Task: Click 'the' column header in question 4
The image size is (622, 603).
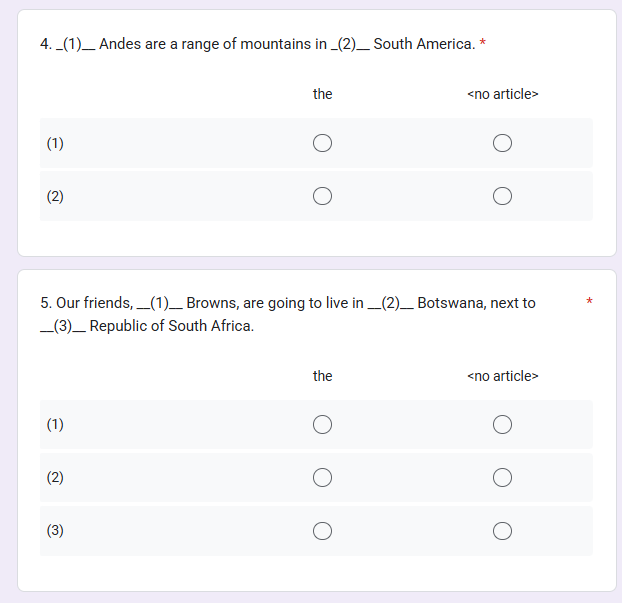Action: click(322, 94)
